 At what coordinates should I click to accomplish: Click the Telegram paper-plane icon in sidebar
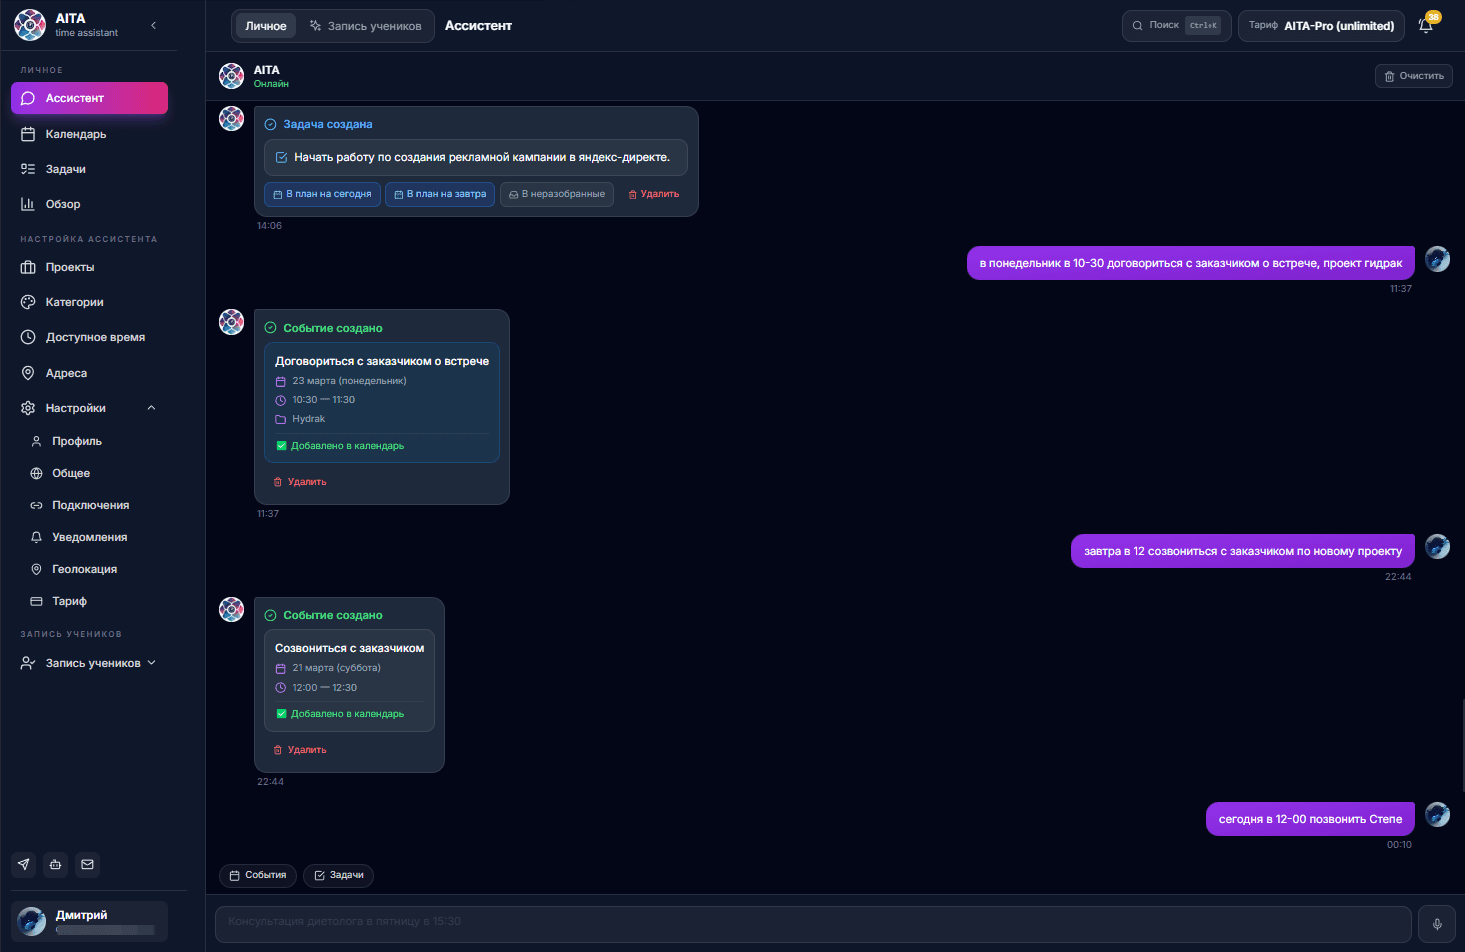click(x=24, y=865)
